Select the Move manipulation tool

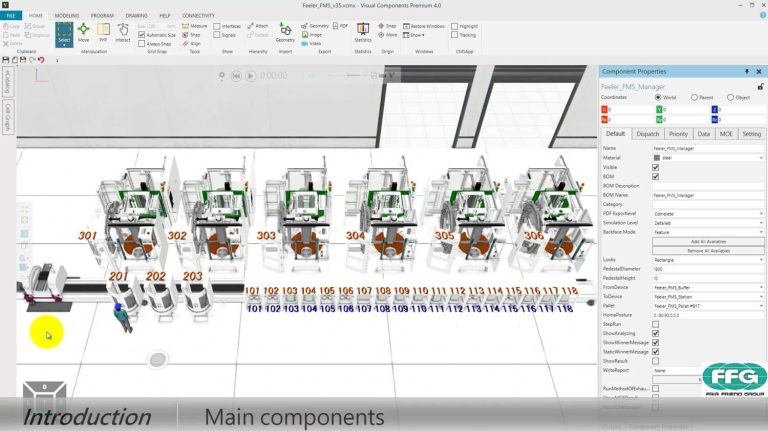83,33
